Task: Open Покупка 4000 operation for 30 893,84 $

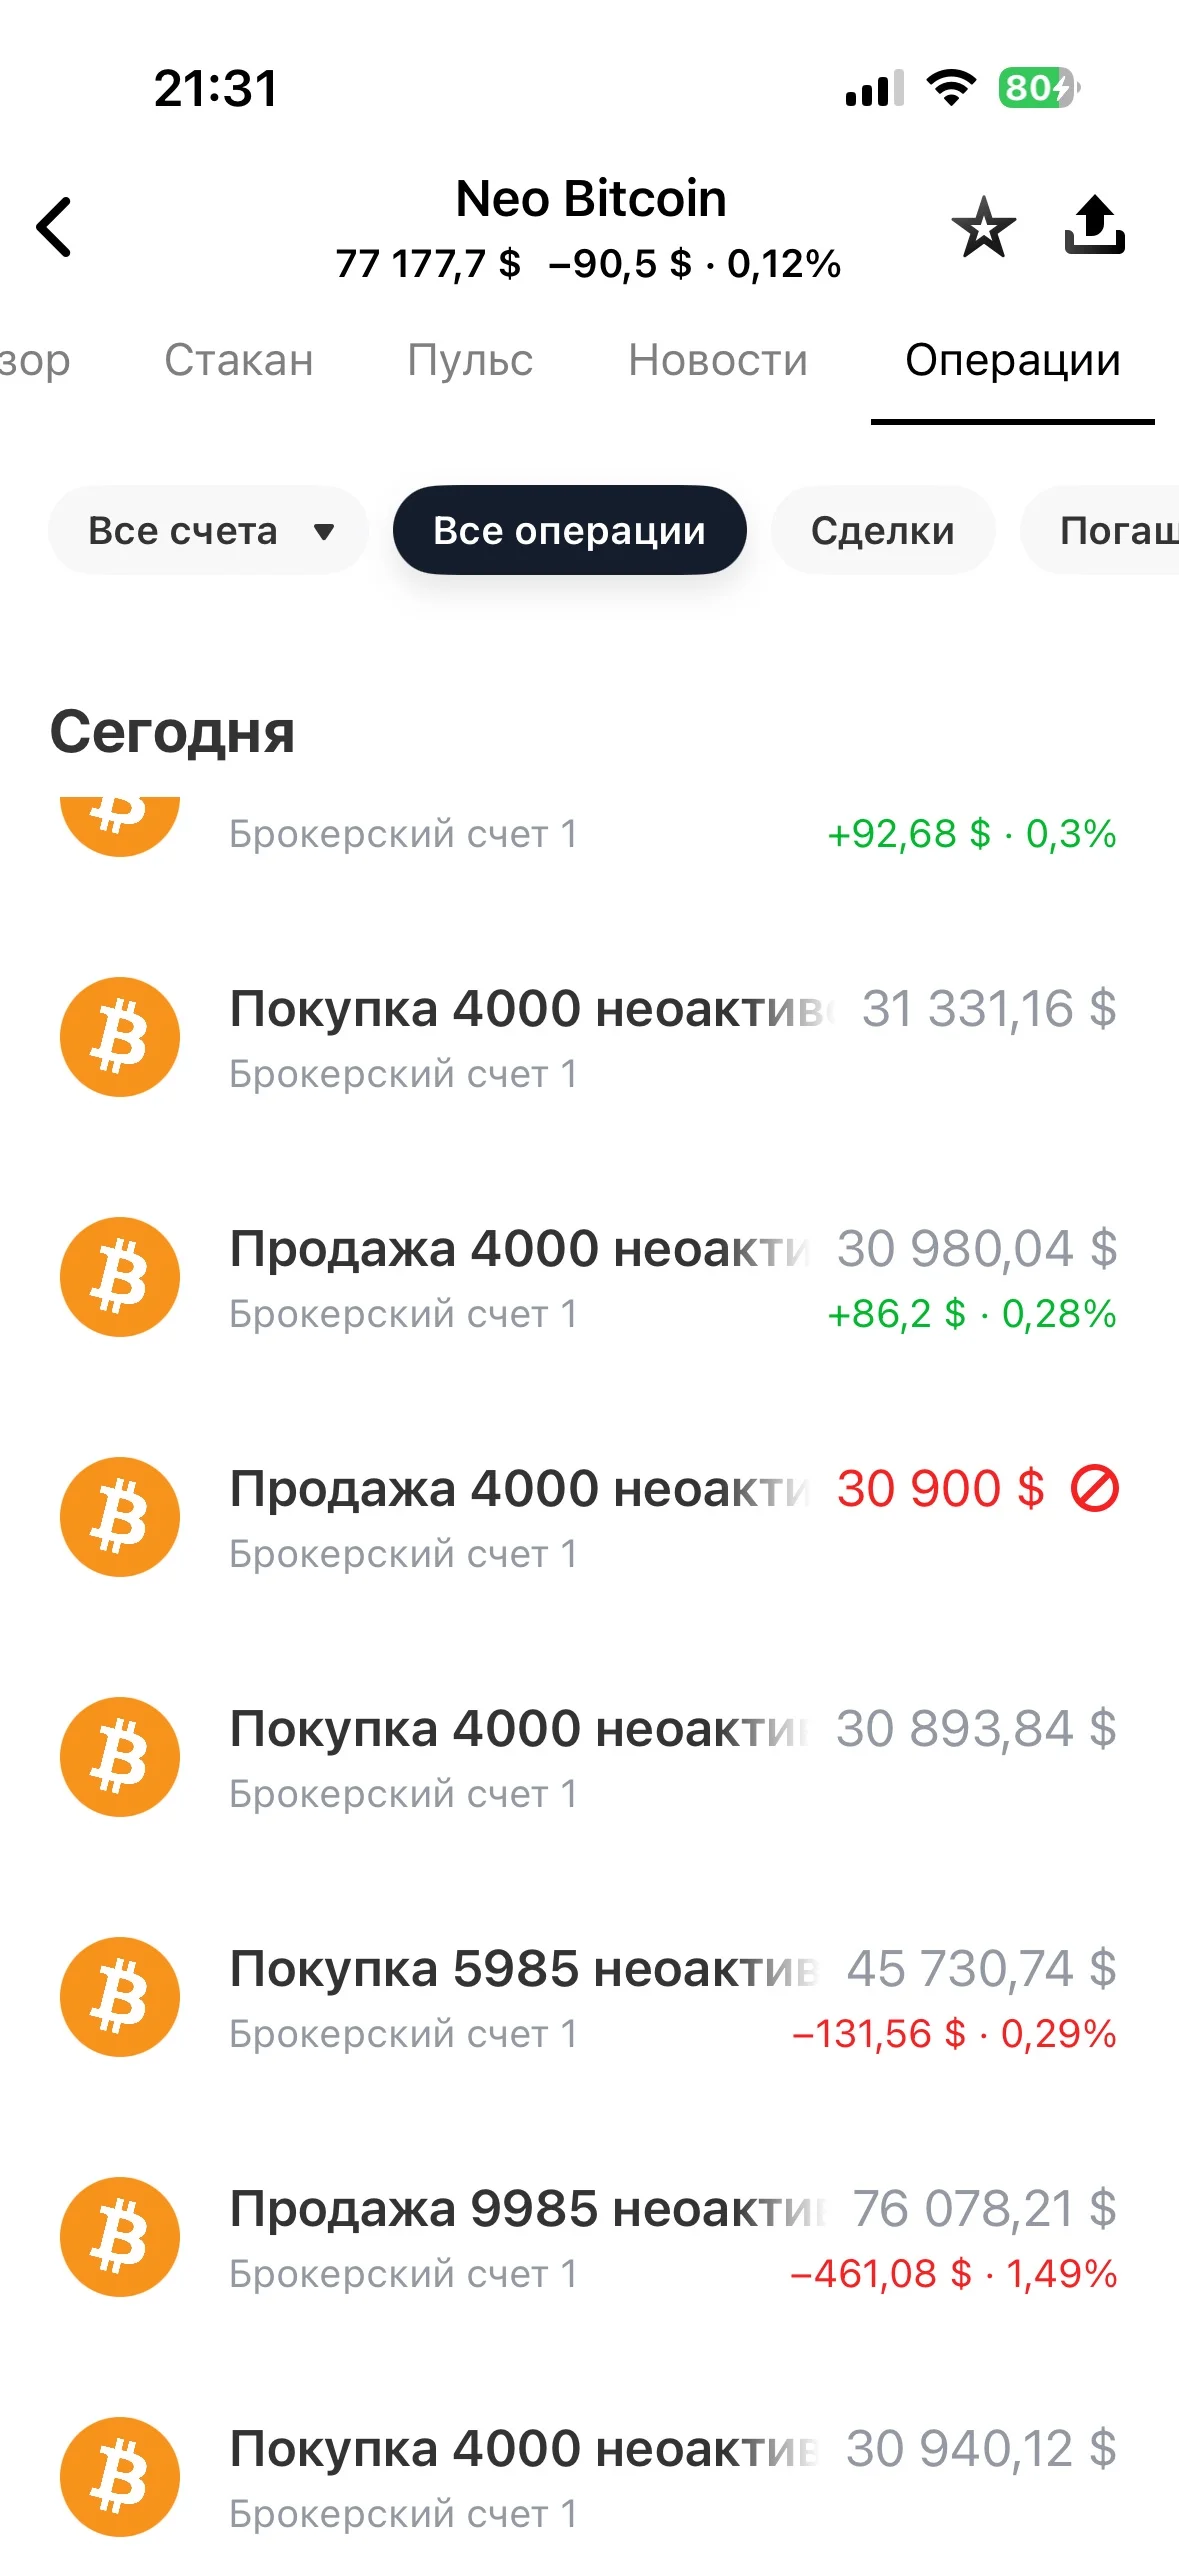Action: tap(589, 1757)
